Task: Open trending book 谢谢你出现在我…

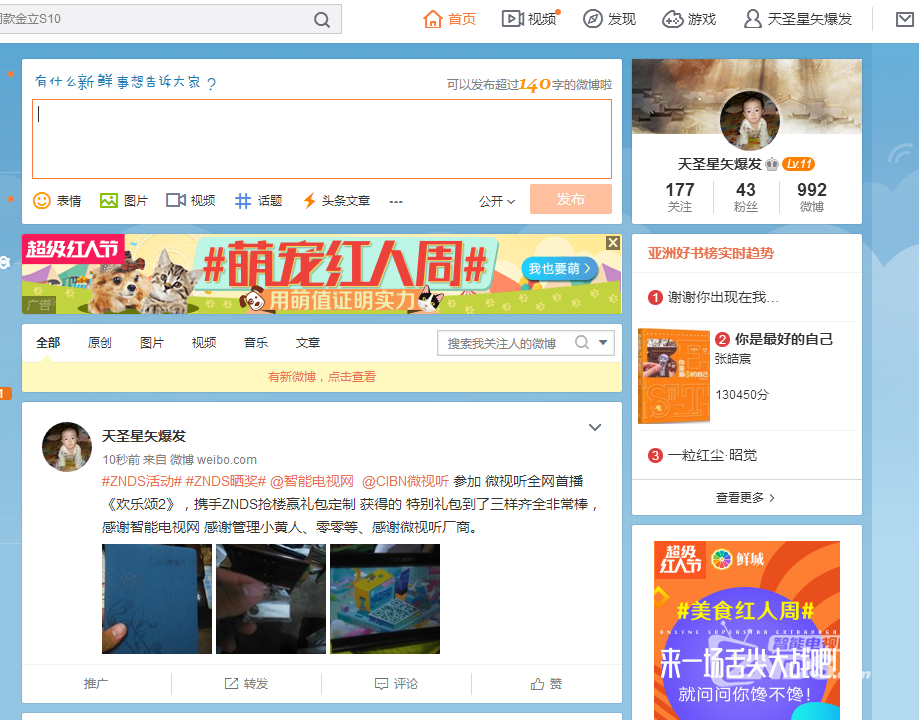Action: click(x=723, y=297)
